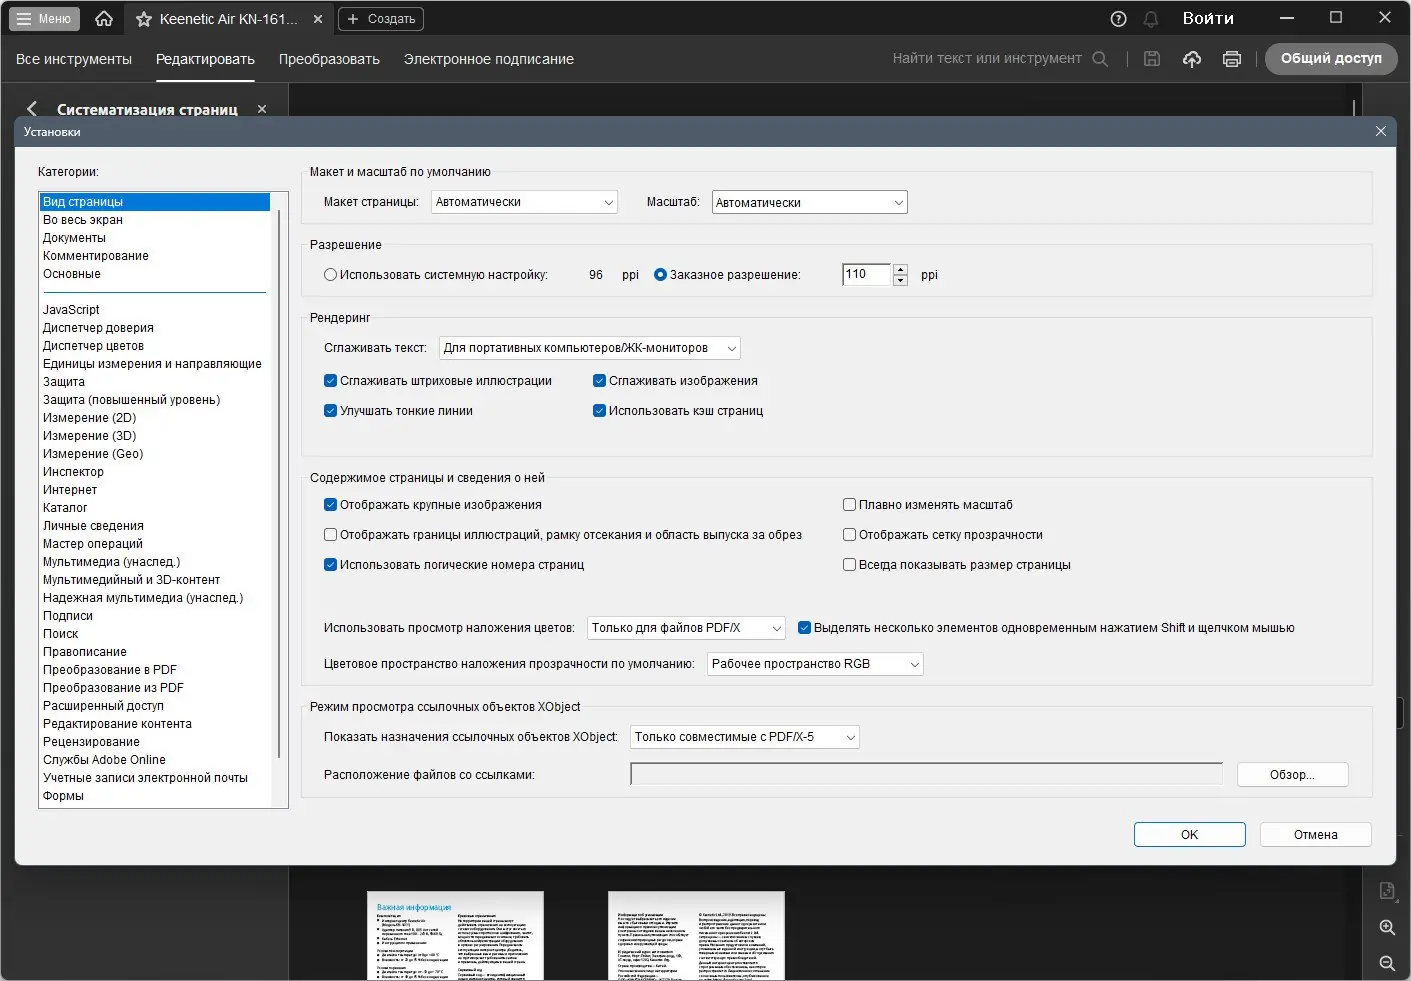Image resolution: width=1411 pixels, height=981 pixels.
Task: Upload document to cloud via cloud icon
Action: (x=1191, y=58)
